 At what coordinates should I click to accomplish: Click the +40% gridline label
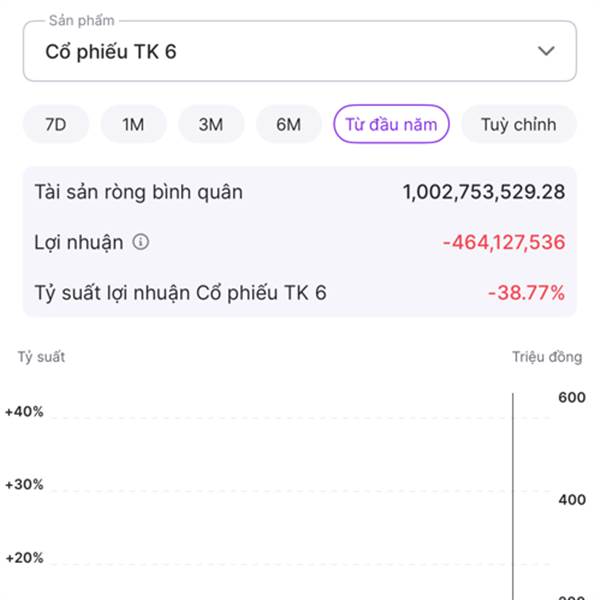(24, 411)
